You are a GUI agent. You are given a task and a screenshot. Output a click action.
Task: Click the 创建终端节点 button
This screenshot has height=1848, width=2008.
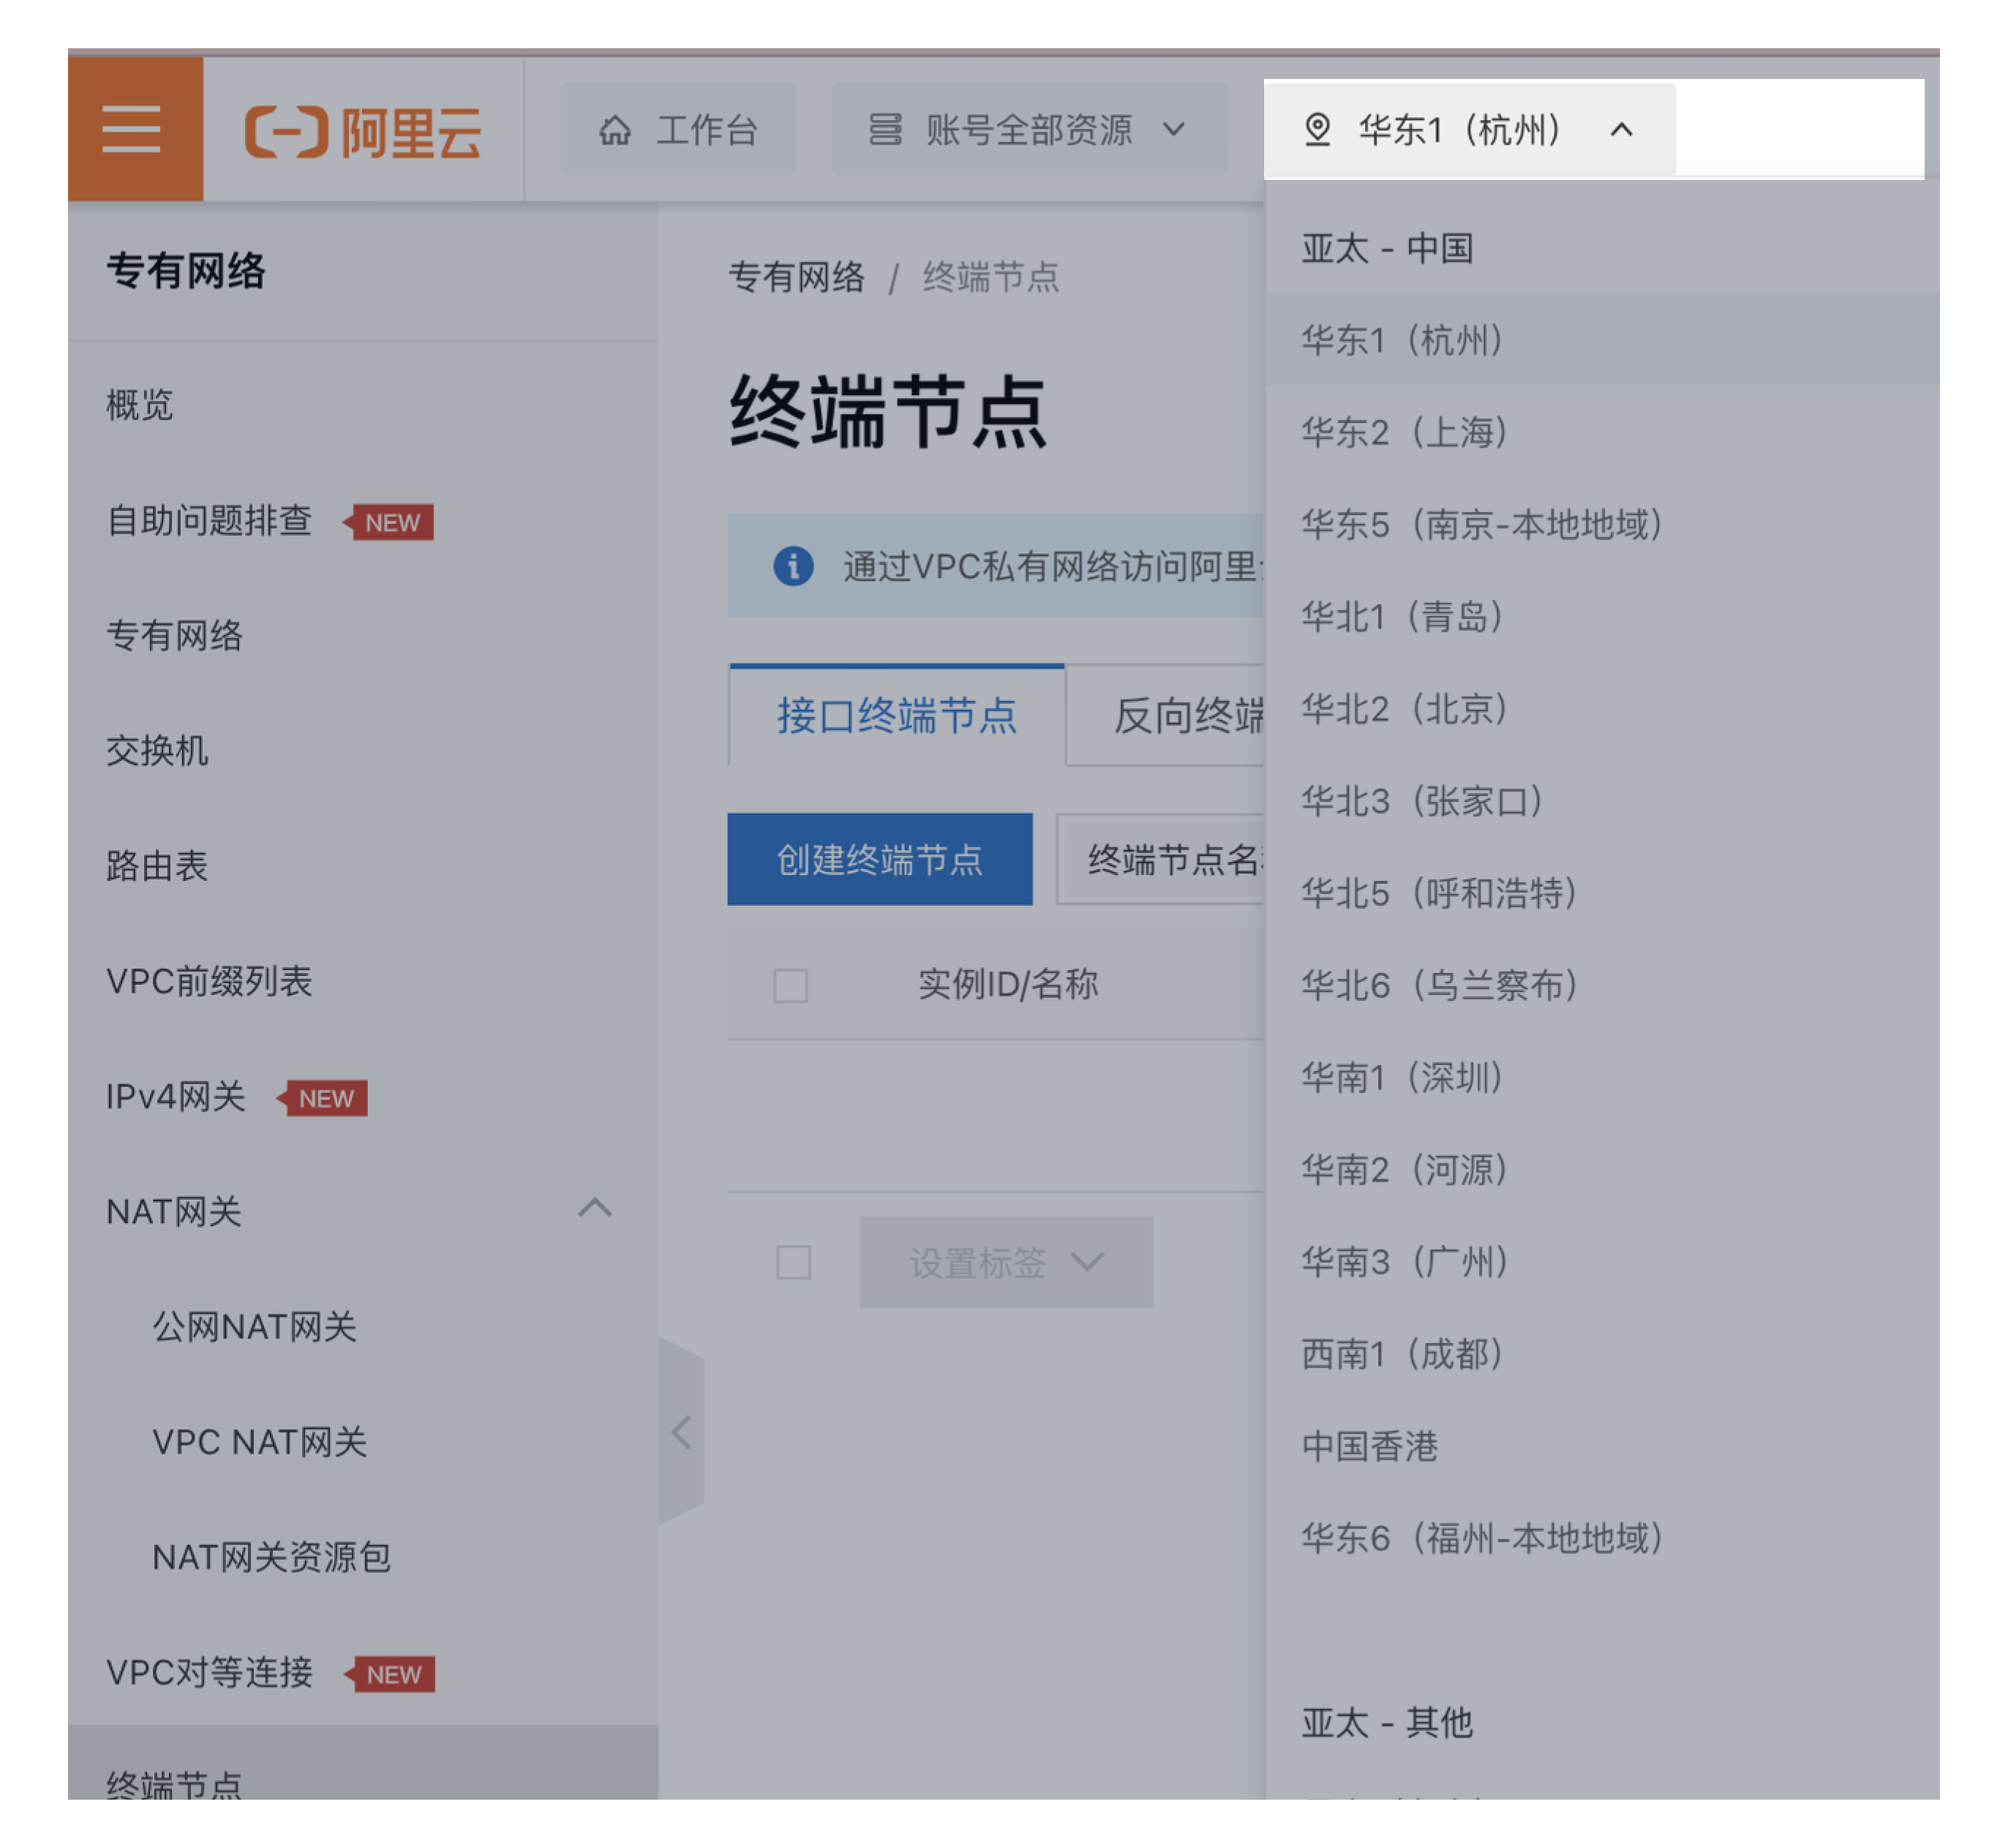pos(879,859)
